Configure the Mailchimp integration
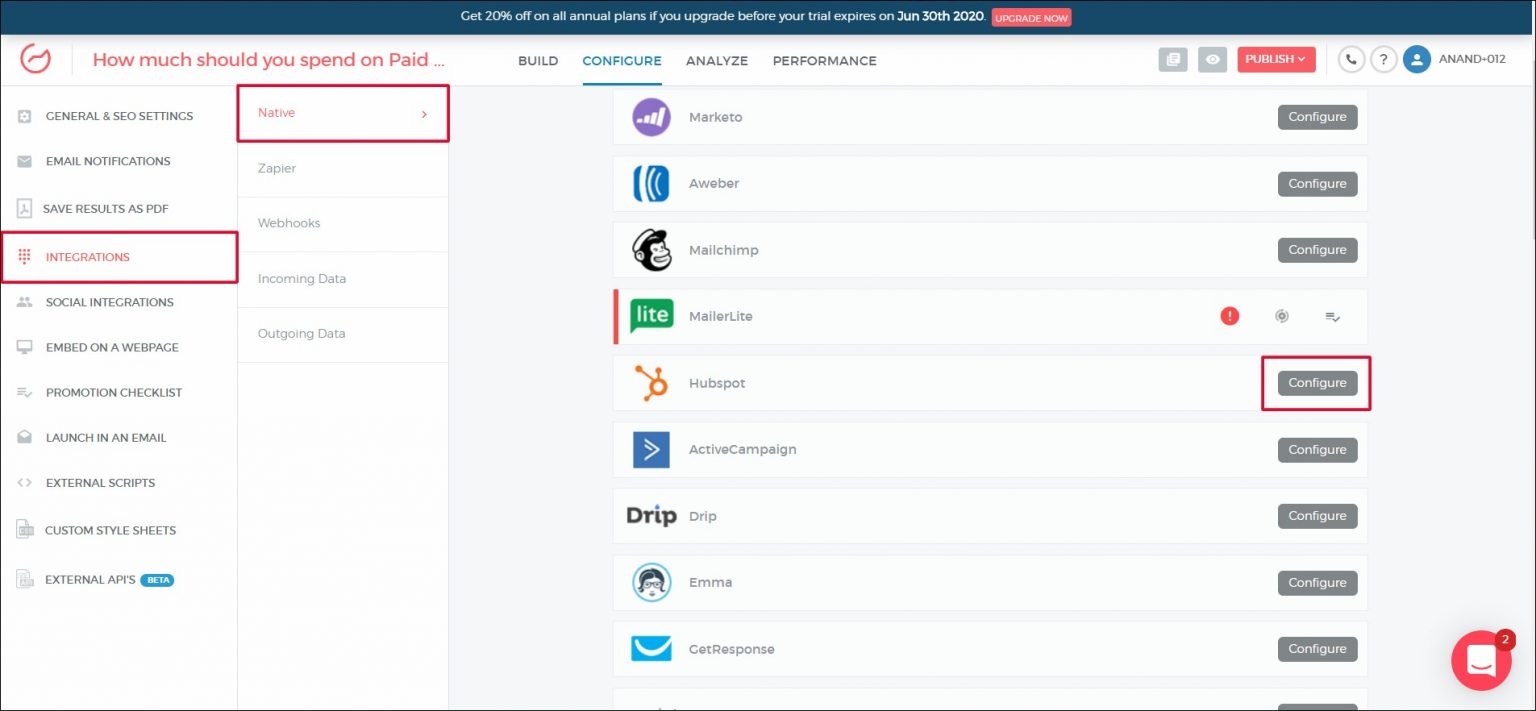The width and height of the screenshot is (1536, 711). (x=1317, y=250)
